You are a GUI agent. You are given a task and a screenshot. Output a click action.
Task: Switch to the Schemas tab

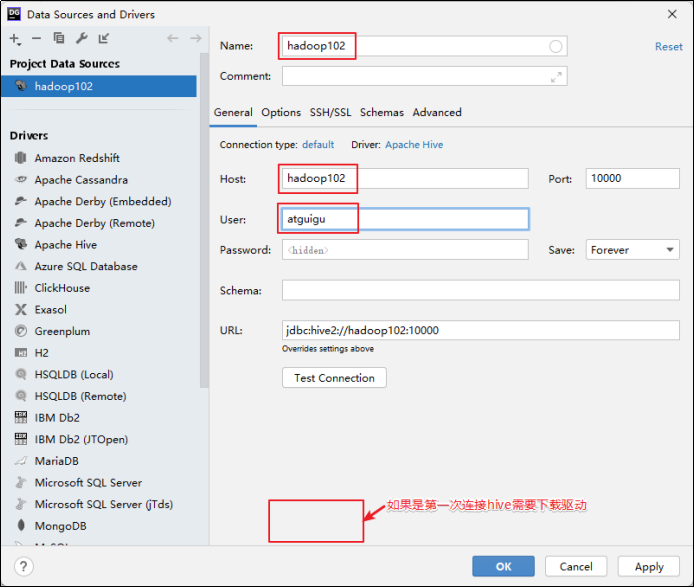(382, 113)
